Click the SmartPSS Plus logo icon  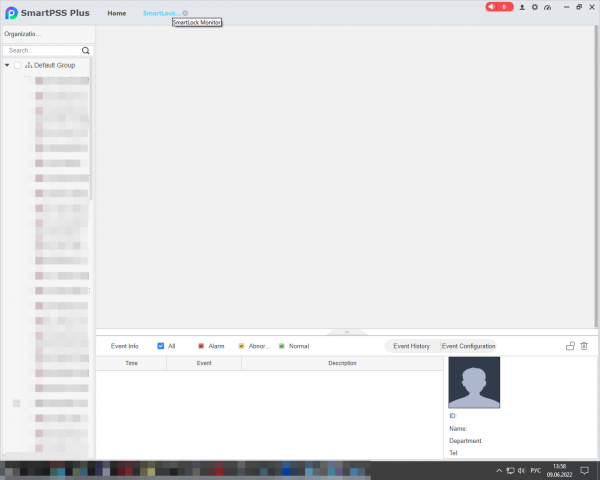tap(11, 13)
